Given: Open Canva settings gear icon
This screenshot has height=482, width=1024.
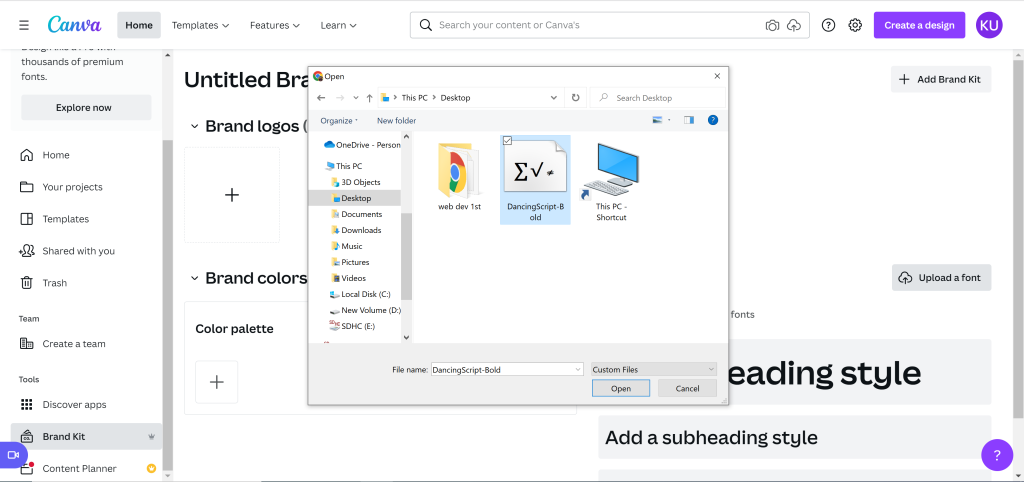Looking at the screenshot, I should pos(855,25).
